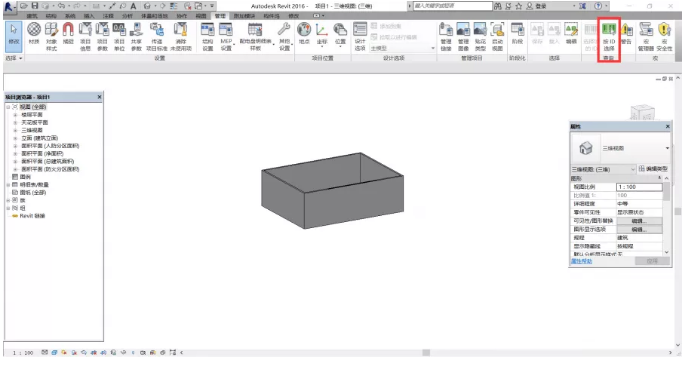This screenshot has height=365, width=687.
Task: Expand Ceiling Plans (天花板平面) node
Action: tap(15, 123)
